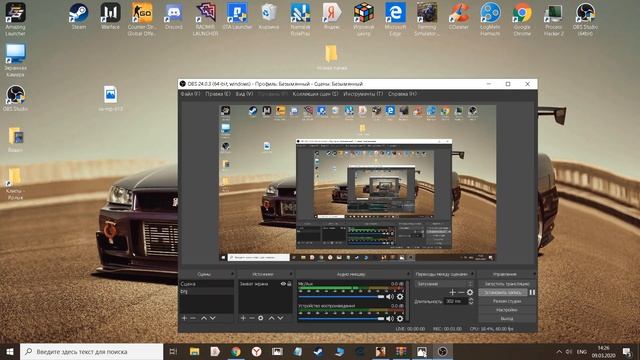The width and height of the screenshot is (640, 360).
Task: Open Task View on taskbar
Action: click(x=173, y=351)
